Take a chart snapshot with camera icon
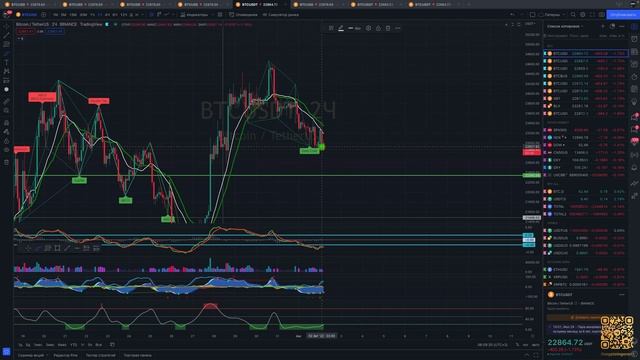The height and width of the screenshot is (360, 640). pyautogui.click(x=602, y=15)
